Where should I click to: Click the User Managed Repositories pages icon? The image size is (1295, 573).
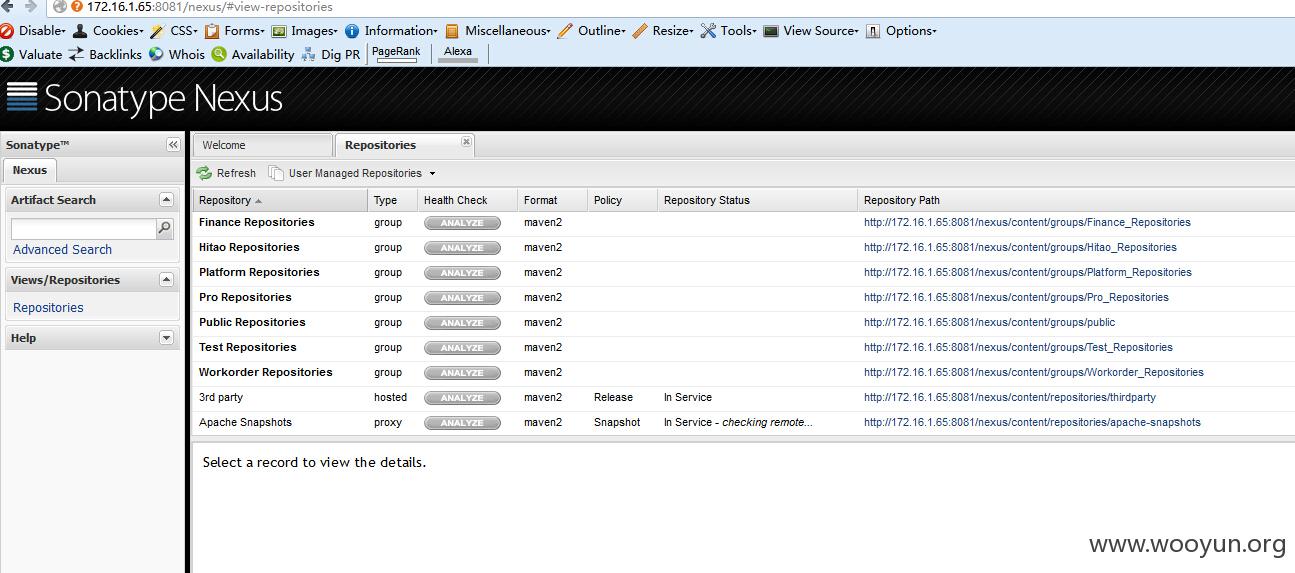[x=276, y=173]
